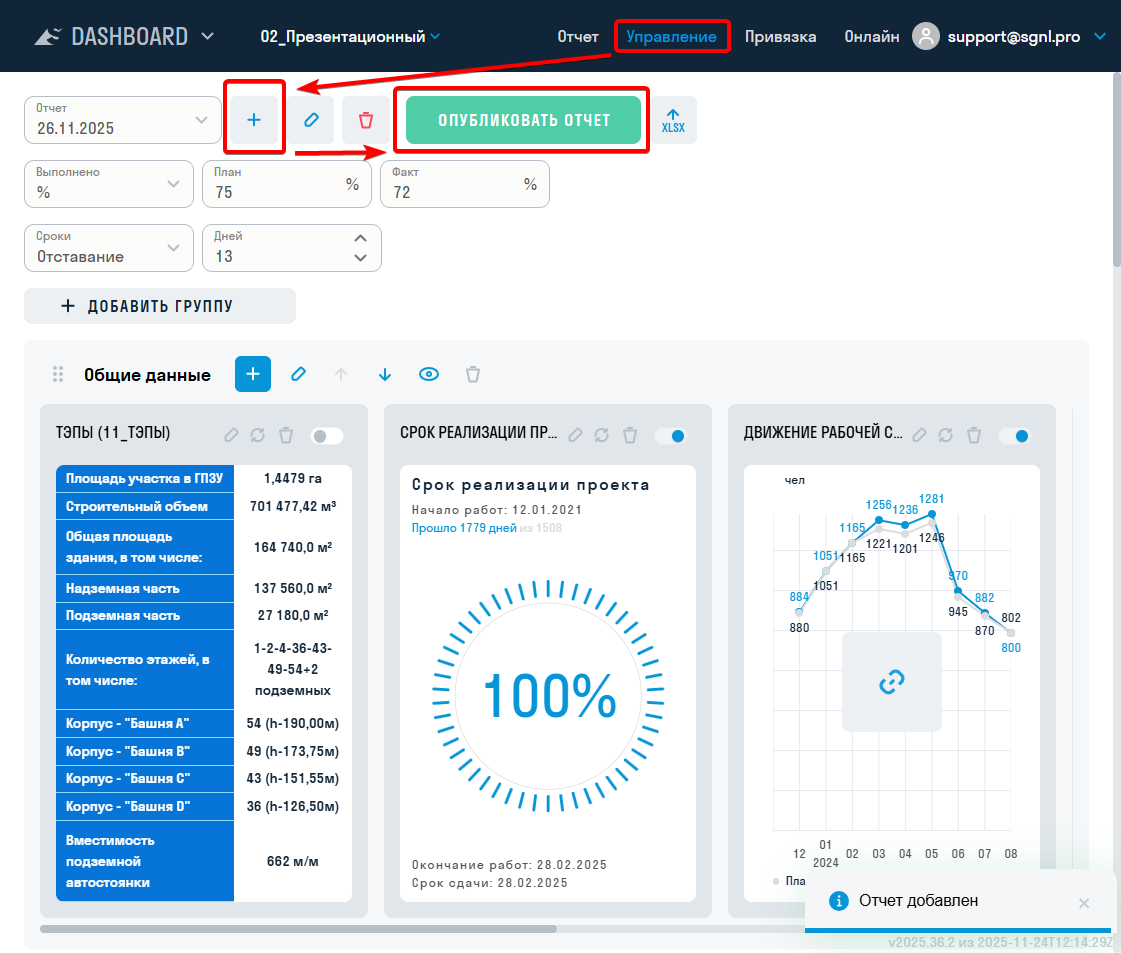The image size is (1121, 953).
Task: Switch to the Привязка tab
Action: coord(780,37)
